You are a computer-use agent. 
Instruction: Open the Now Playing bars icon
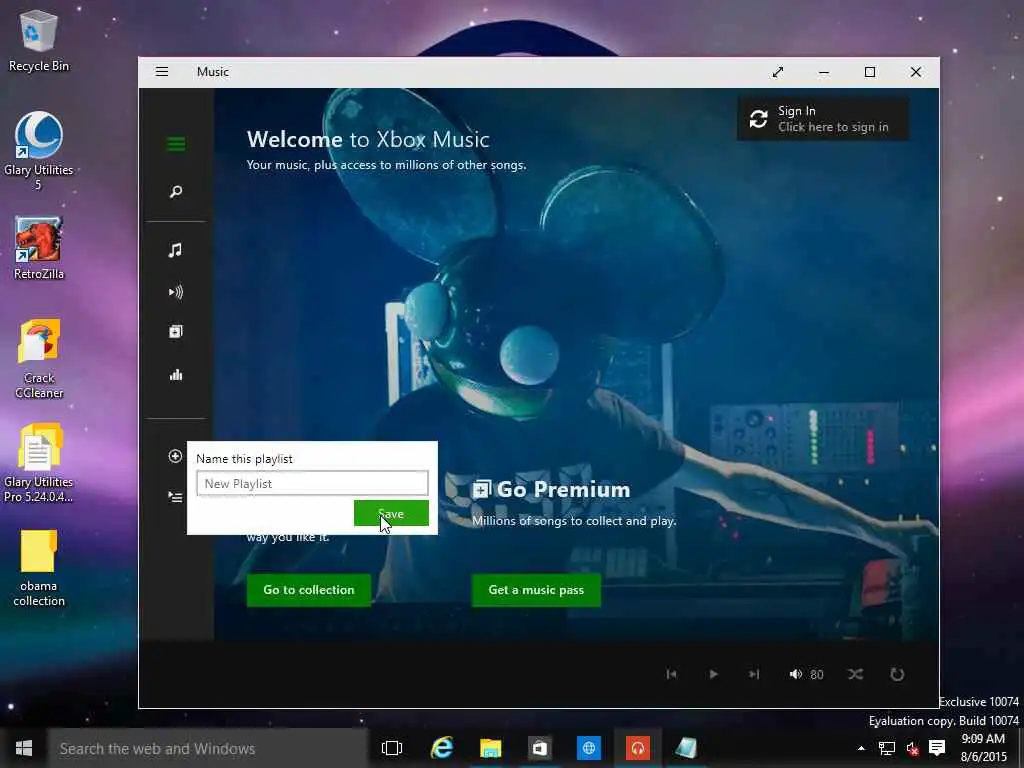[x=176, y=375]
